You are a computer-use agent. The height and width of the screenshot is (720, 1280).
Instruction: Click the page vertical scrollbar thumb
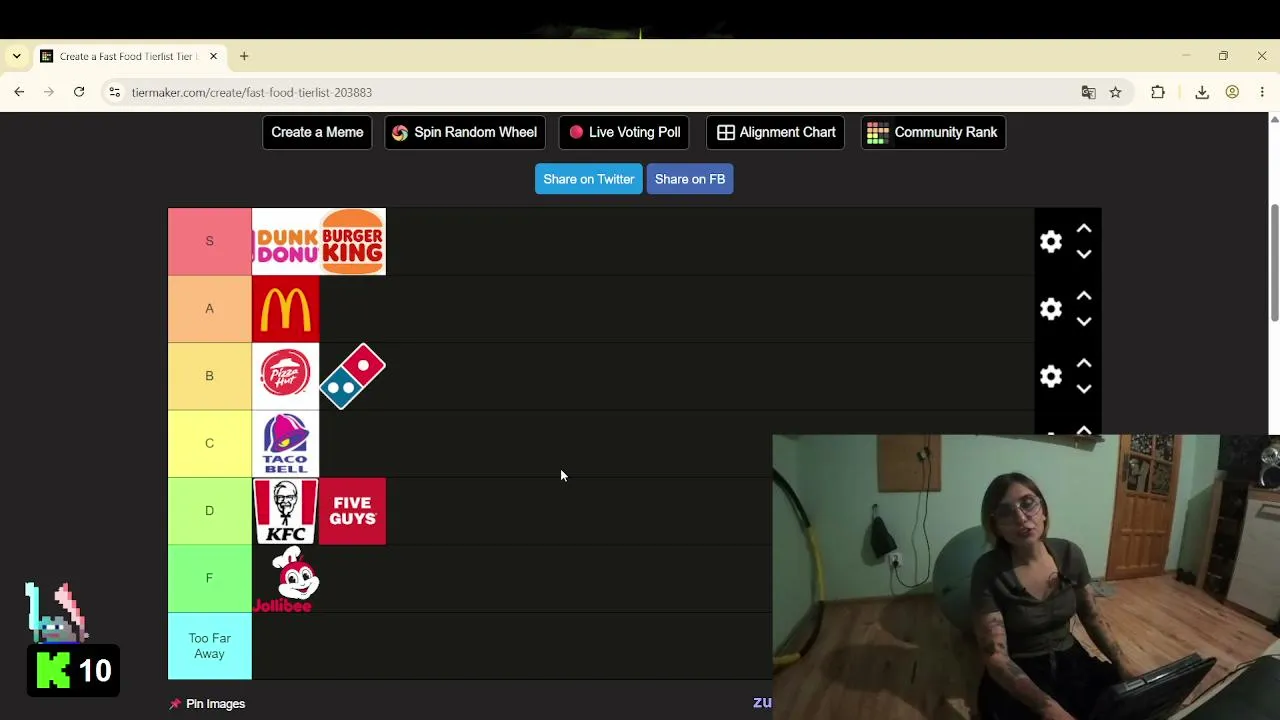tap(1274, 263)
